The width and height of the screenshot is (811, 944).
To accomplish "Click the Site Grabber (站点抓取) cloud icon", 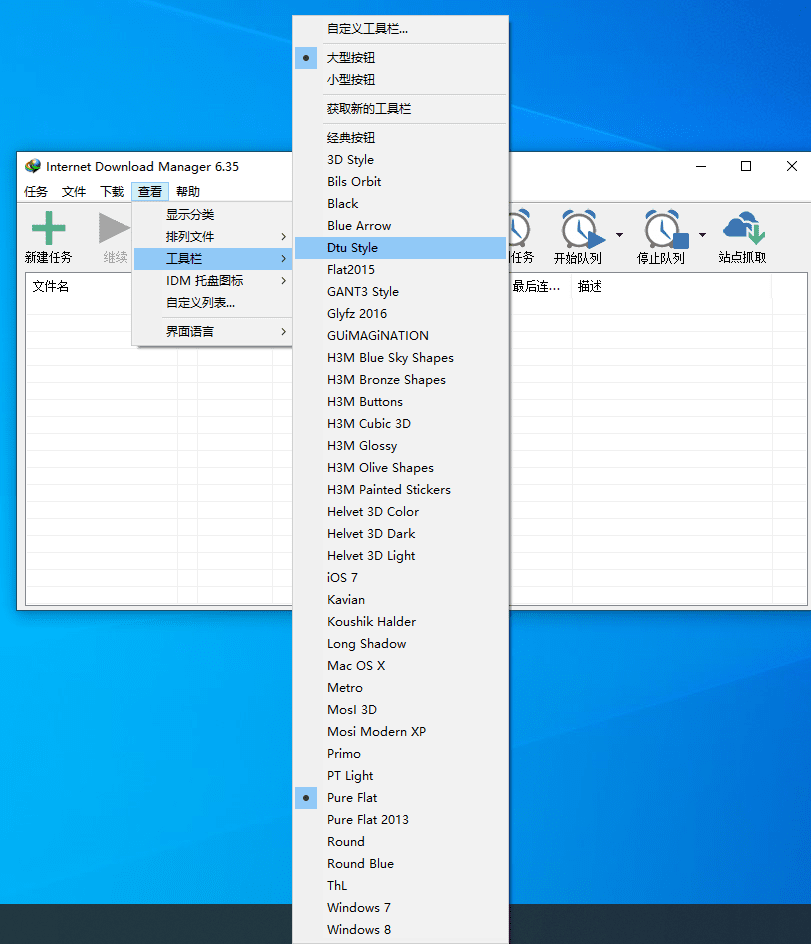I will pyautogui.click(x=744, y=228).
